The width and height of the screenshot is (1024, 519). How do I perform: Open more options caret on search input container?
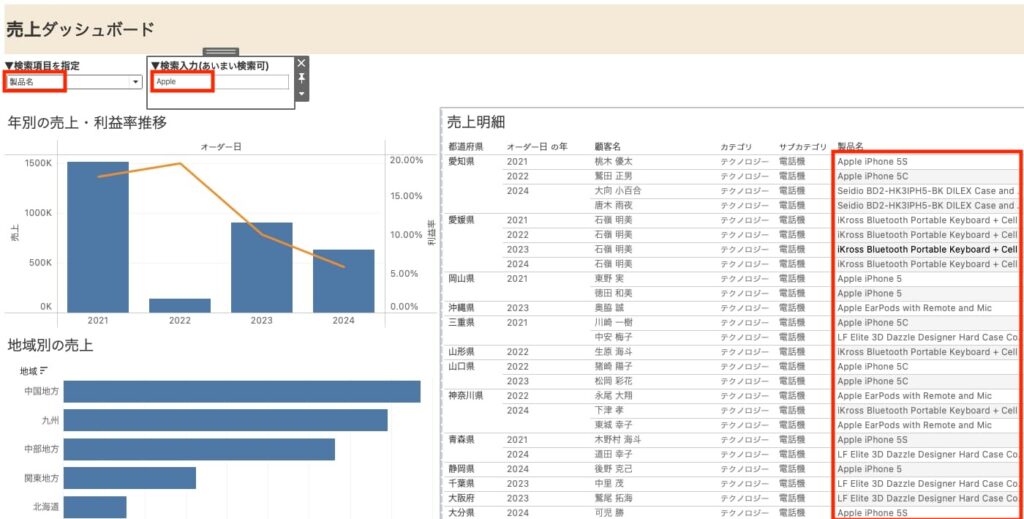coord(302,93)
